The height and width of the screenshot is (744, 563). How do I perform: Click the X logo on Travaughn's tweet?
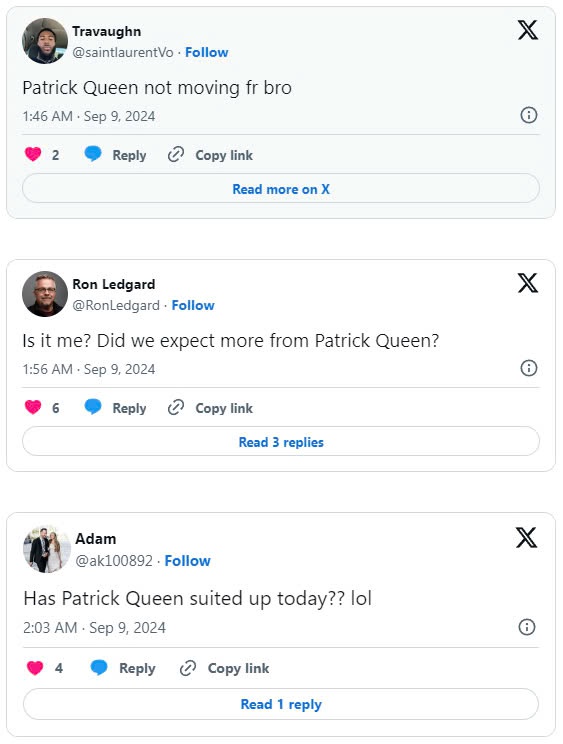click(x=527, y=30)
